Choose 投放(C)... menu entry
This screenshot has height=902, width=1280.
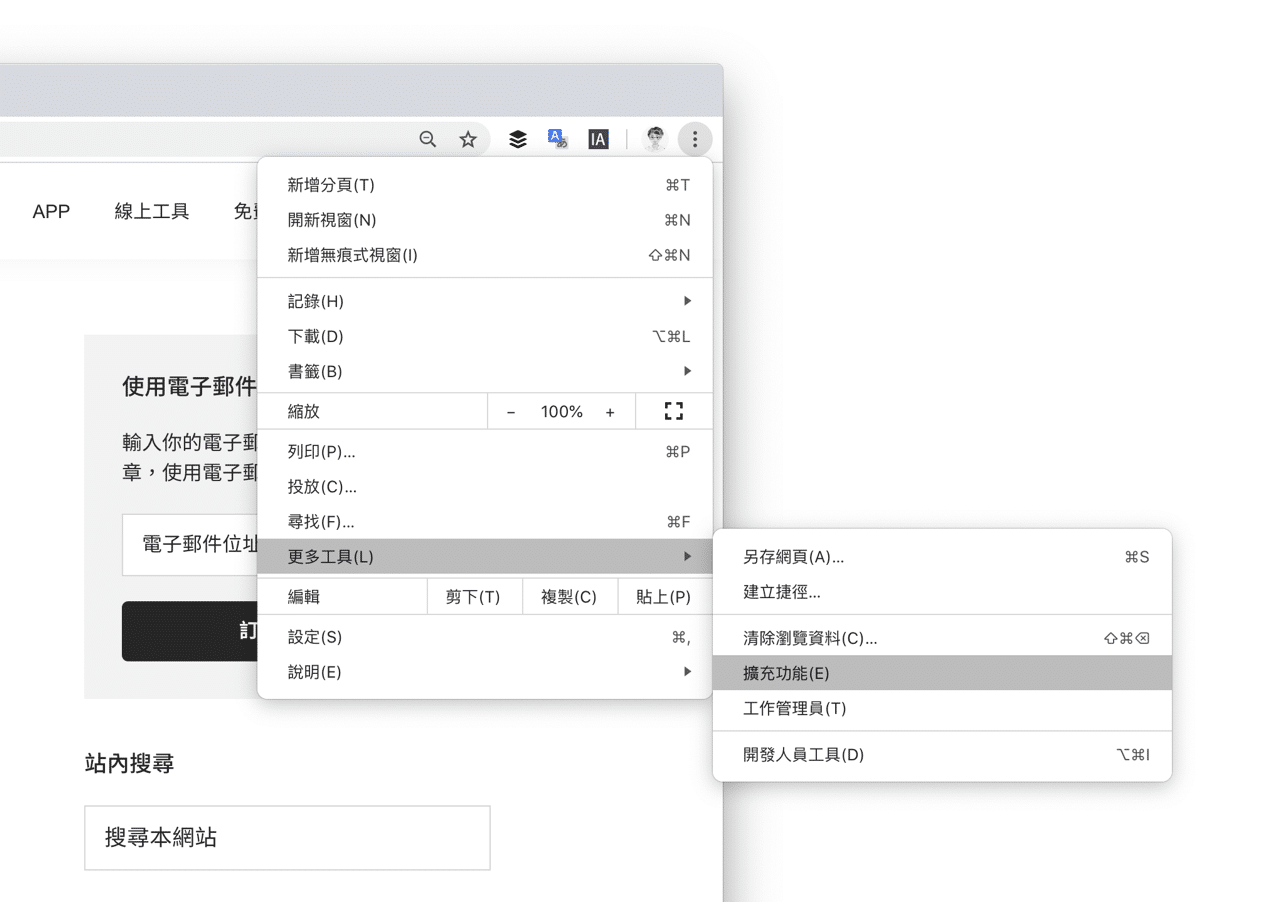pyautogui.click(x=485, y=487)
